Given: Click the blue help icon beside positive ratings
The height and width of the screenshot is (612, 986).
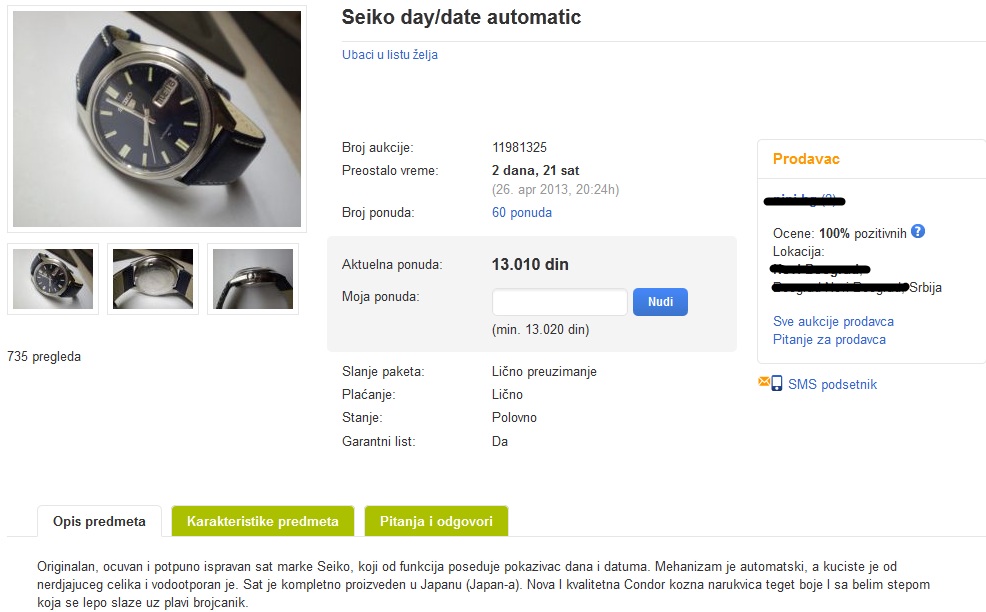Looking at the screenshot, I should 918,232.
